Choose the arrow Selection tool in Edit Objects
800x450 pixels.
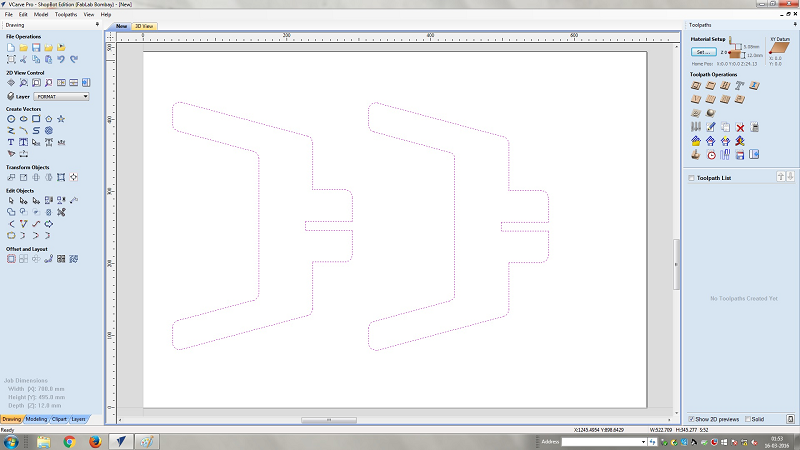[x=11, y=201]
